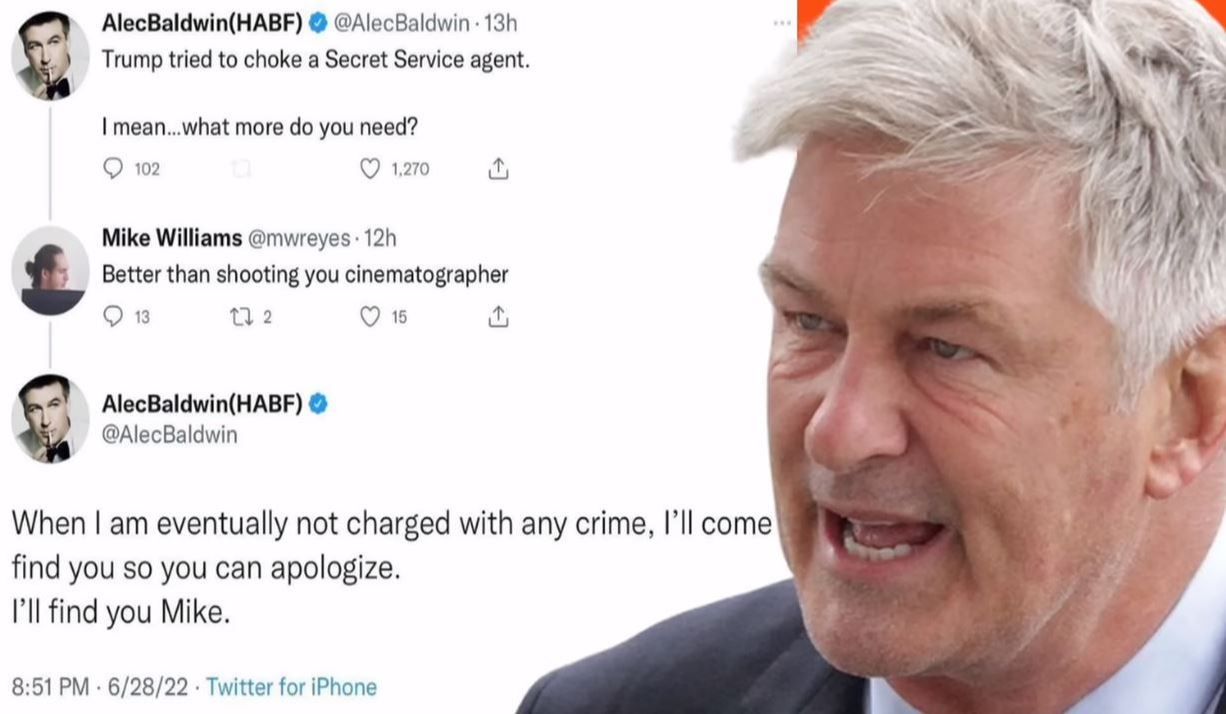Viewport: 1226px width, 714px height.
Task: Open Mike Williams' profile picture
Action: [50, 271]
